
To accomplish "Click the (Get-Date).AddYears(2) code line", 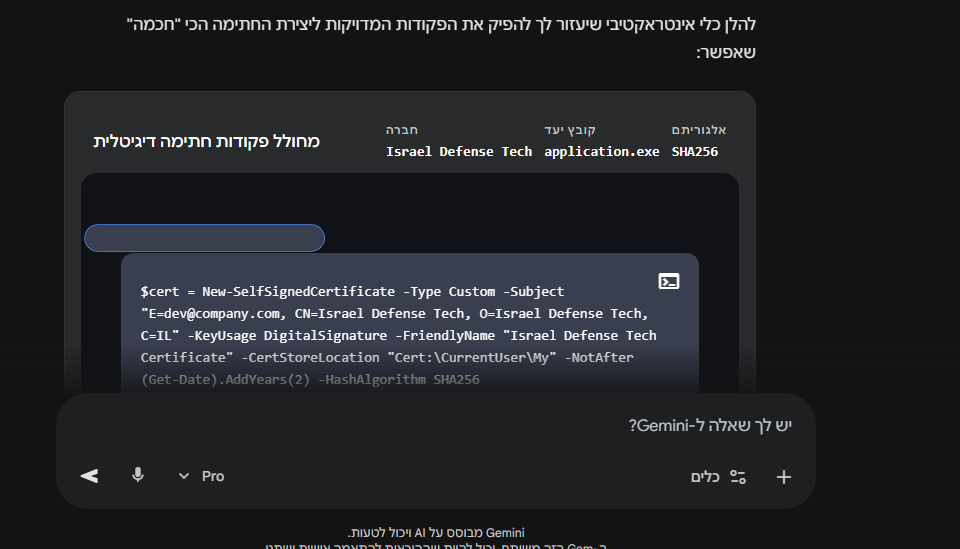I will [310, 379].
